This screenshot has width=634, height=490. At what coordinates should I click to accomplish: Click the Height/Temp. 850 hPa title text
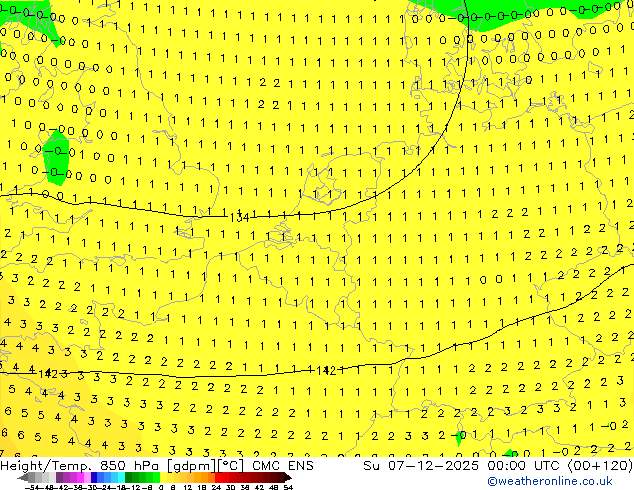click(79, 466)
